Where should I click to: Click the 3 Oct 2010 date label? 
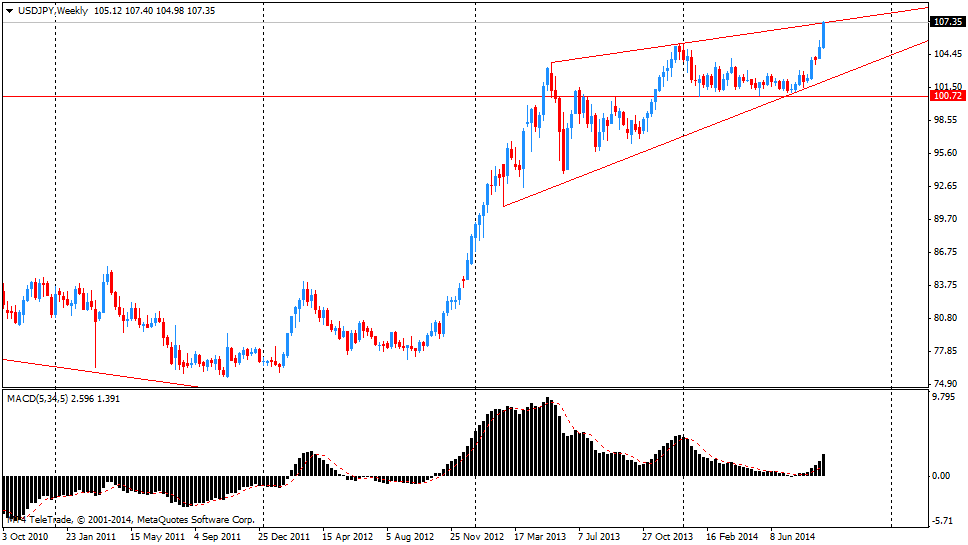coord(25,536)
